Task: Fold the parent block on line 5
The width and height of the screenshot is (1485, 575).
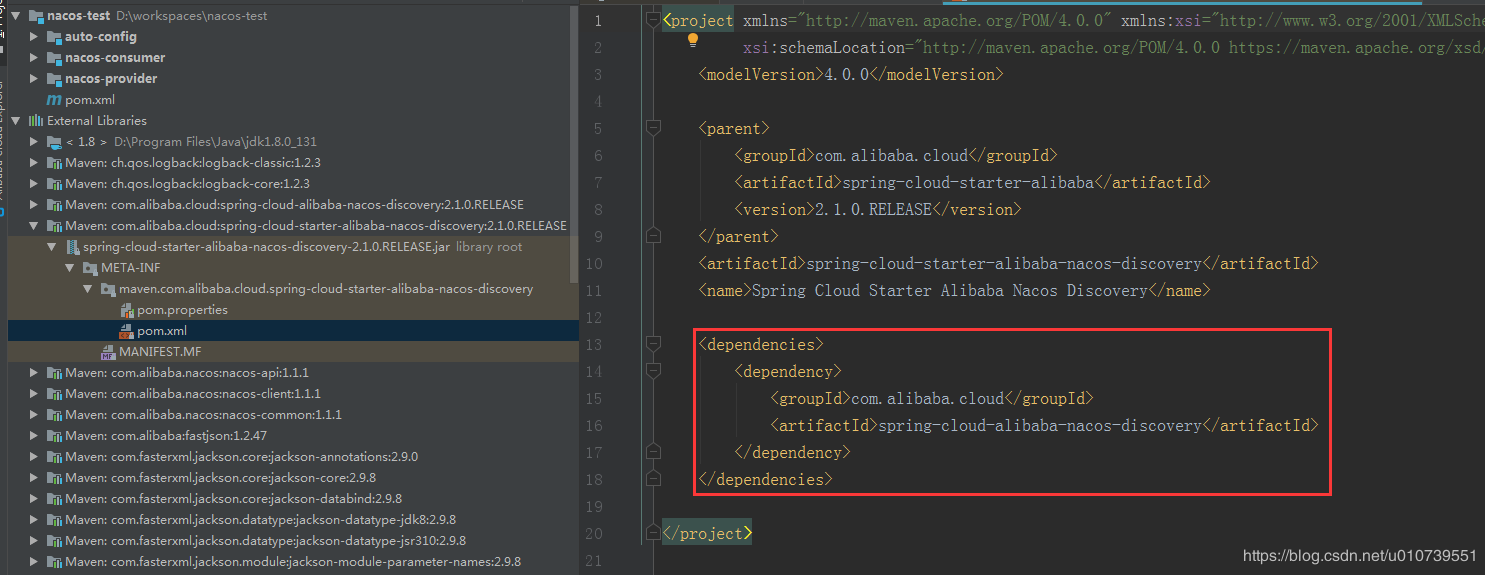Action: coord(653,128)
